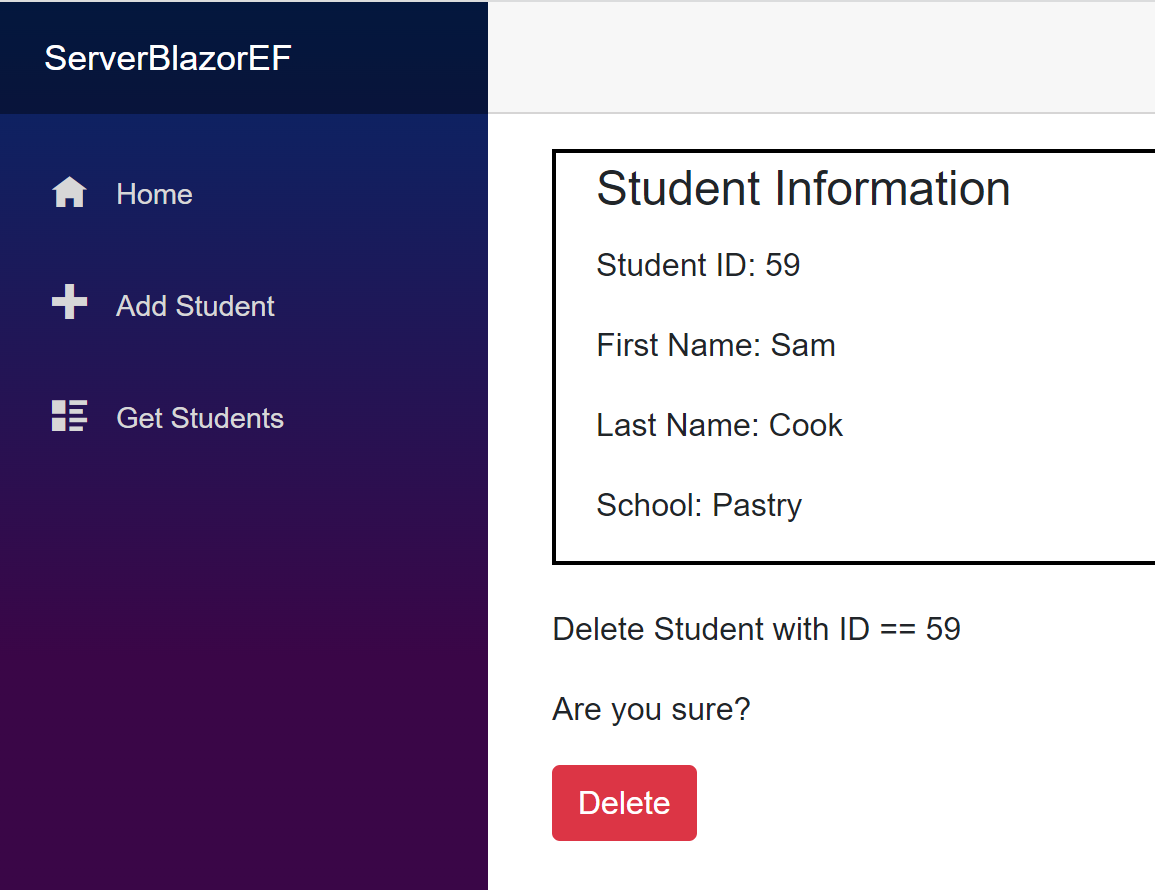The width and height of the screenshot is (1155, 890).
Task: Click the plus icon beside Add Student
Action: tap(69, 302)
